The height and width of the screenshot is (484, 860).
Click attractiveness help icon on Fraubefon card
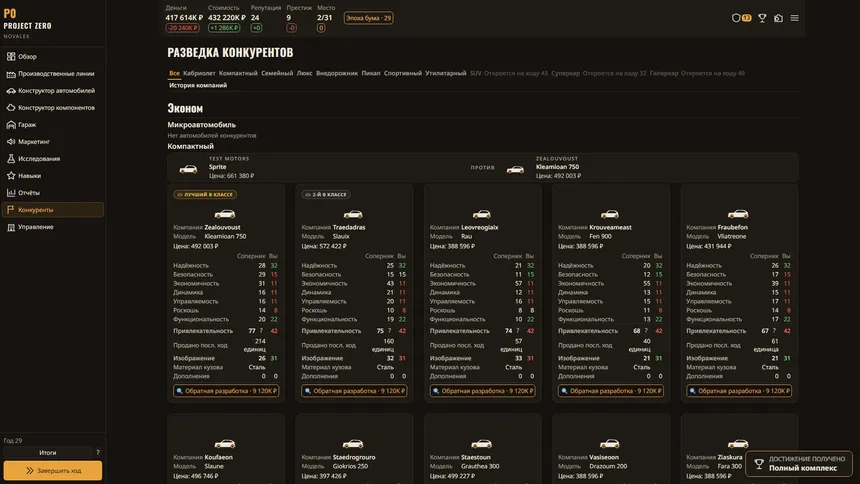coord(774,331)
